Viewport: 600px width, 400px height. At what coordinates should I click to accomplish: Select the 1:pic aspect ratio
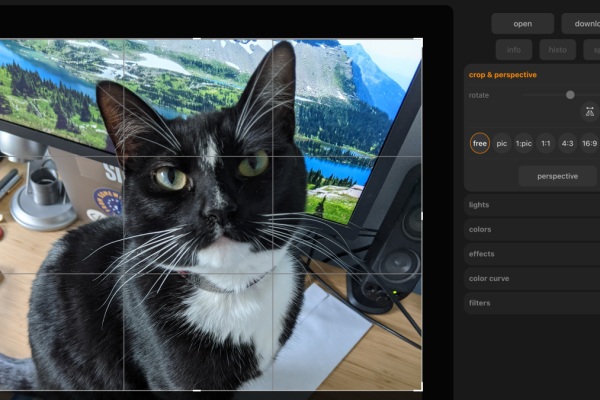click(x=523, y=143)
